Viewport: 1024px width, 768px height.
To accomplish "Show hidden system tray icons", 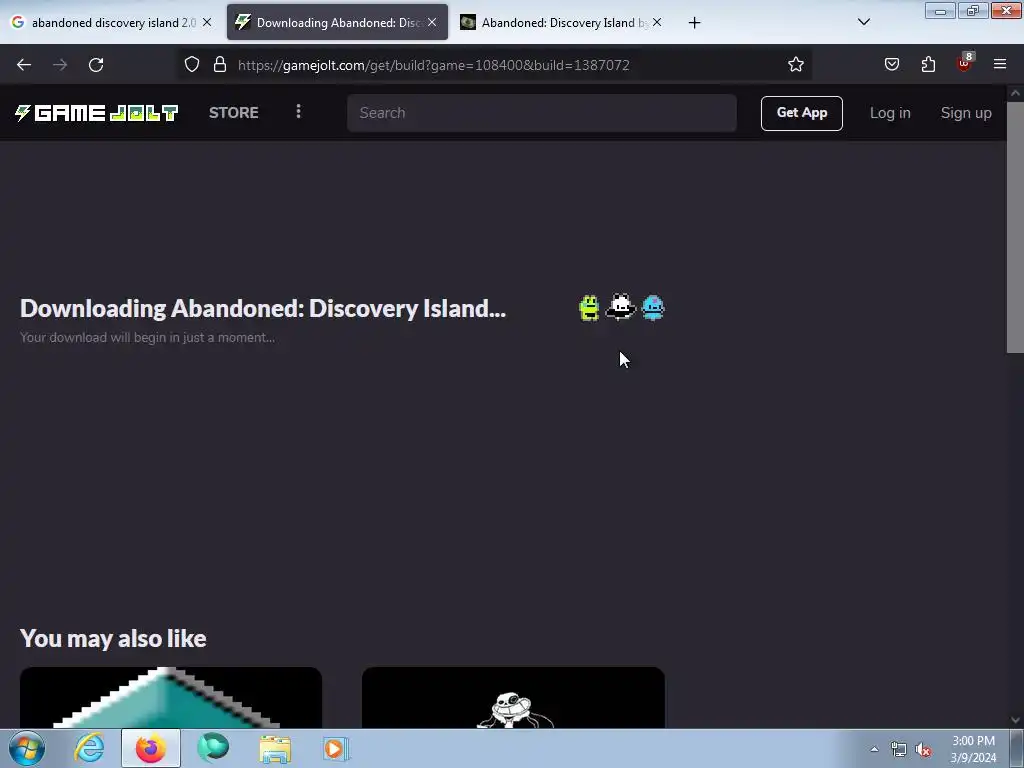I will pos(874,749).
